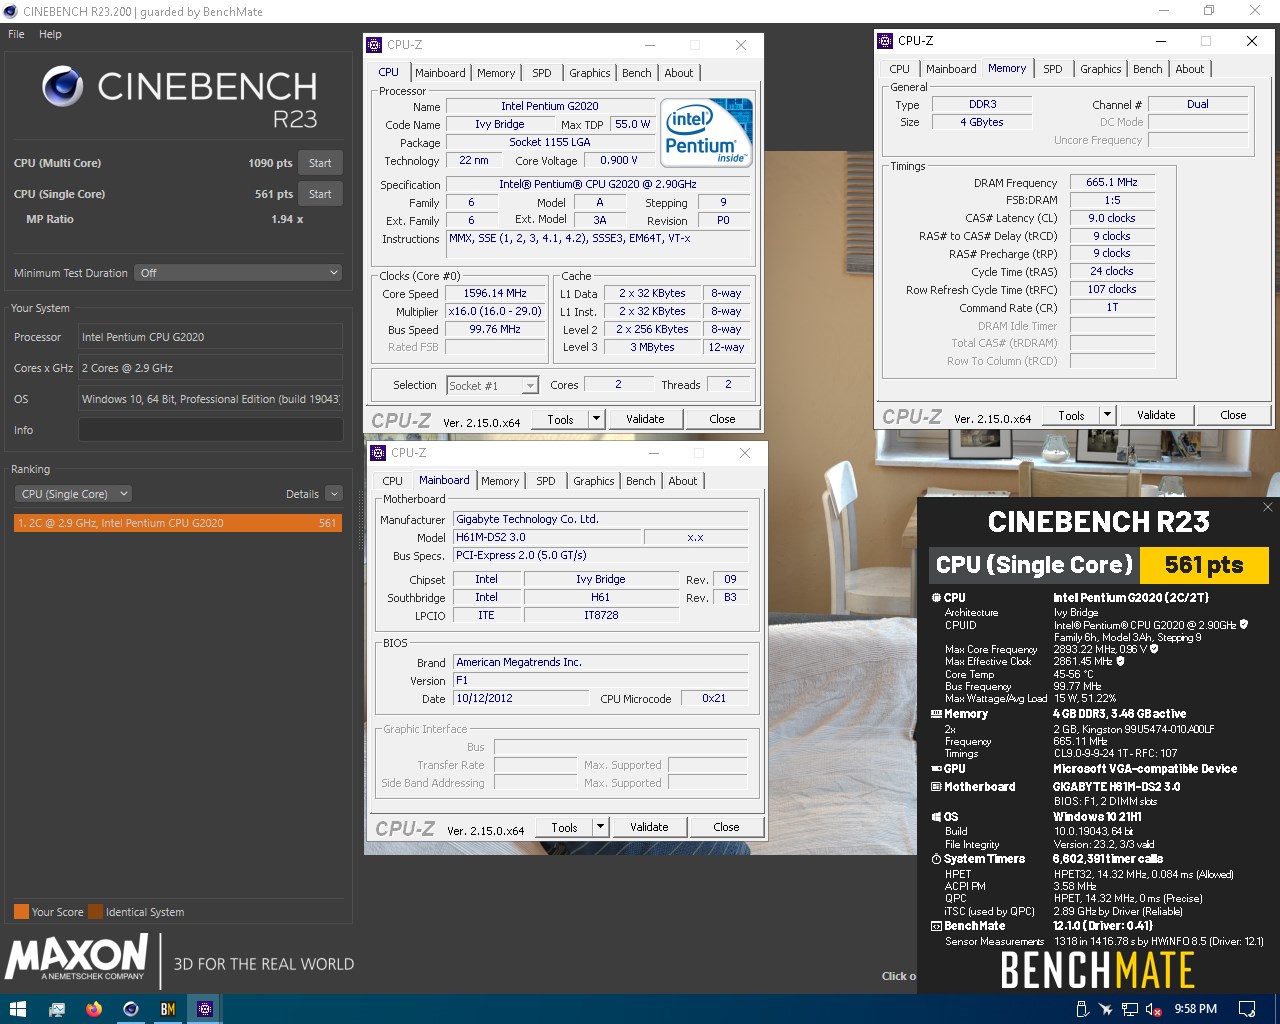
Task: Switch to the CPU tab in the Memory window
Action: 900,69
